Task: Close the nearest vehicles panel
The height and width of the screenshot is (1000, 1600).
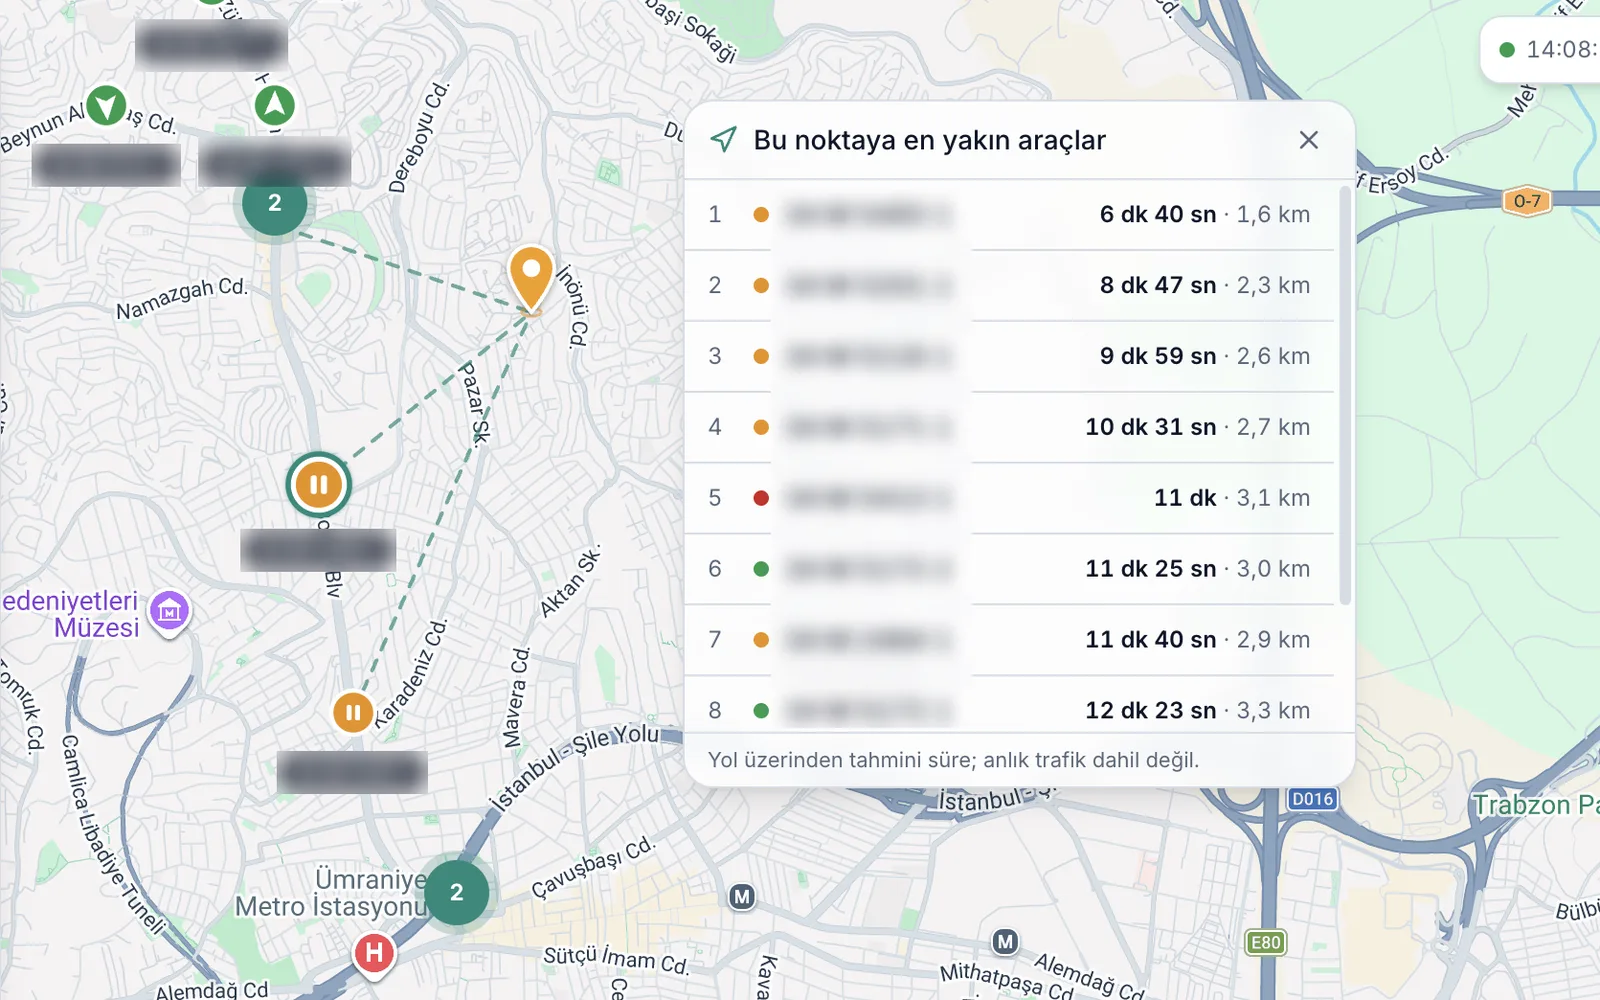Action: (x=1308, y=140)
